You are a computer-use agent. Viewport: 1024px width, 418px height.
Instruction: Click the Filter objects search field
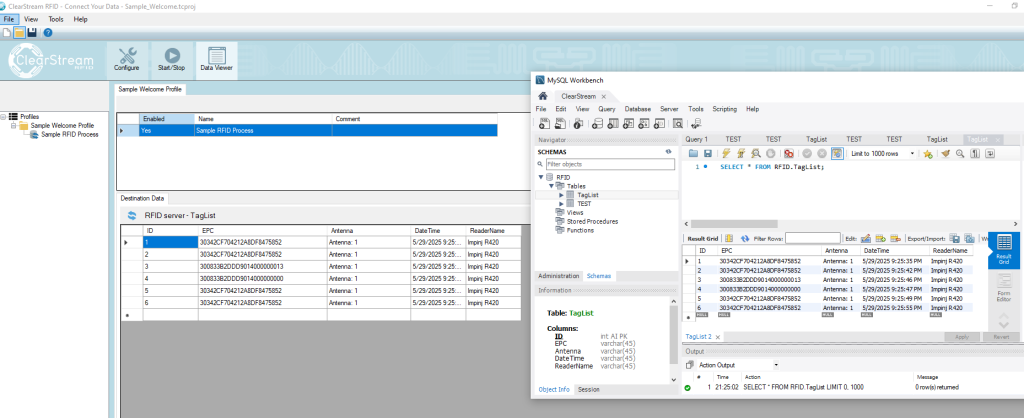point(608,163)
